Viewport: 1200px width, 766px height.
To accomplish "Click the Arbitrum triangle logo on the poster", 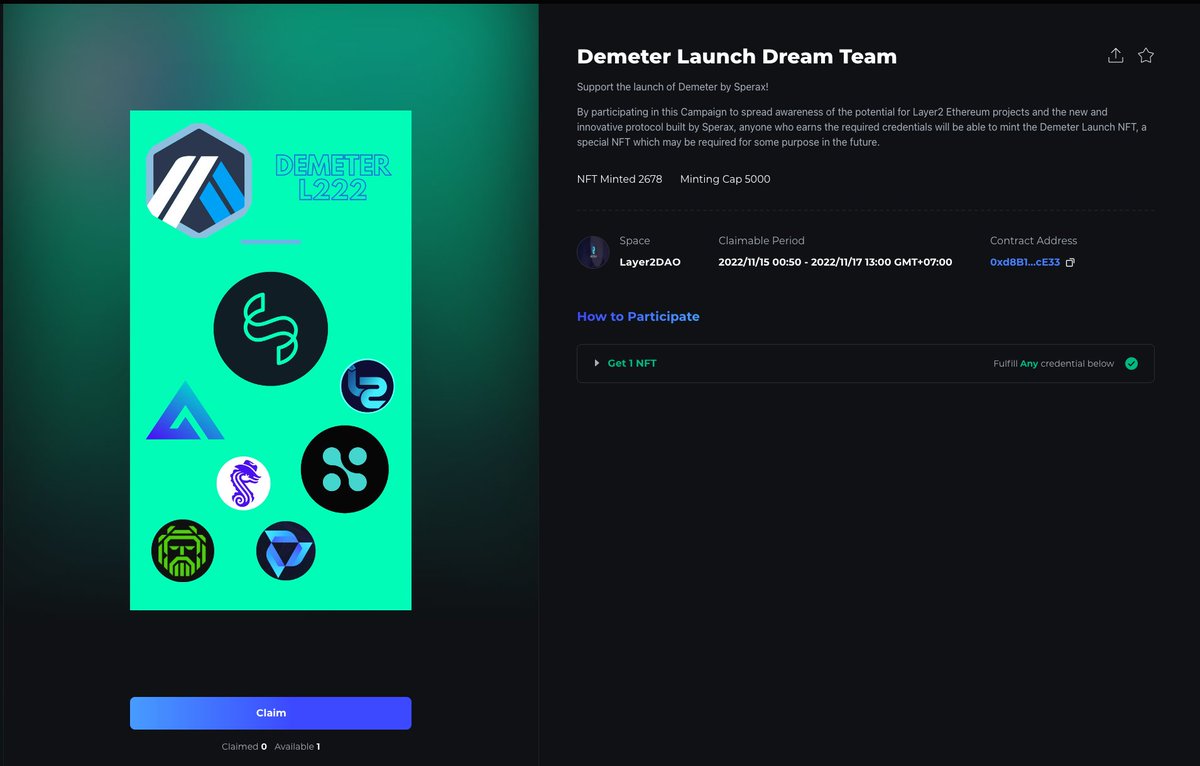I will (184, 412).
